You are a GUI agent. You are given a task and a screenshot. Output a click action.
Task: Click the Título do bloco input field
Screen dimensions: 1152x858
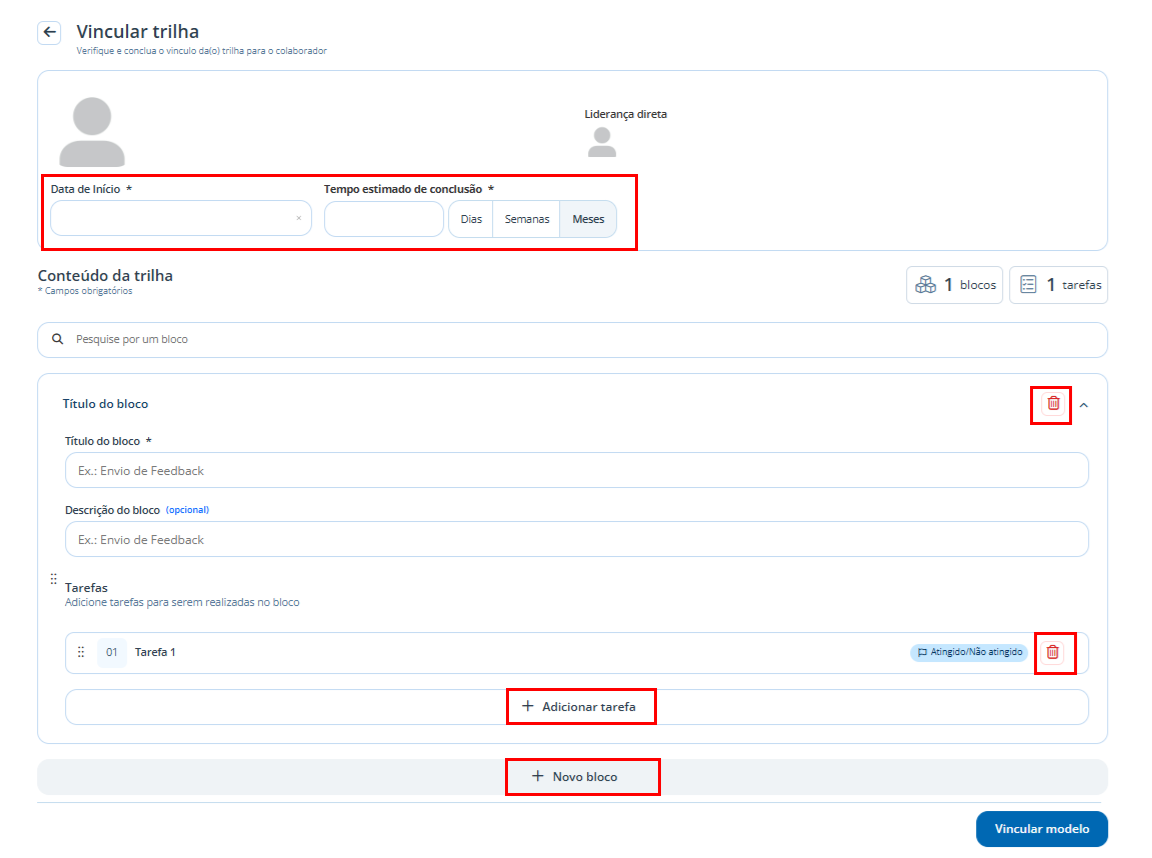pyautogui.click(x=577, y=470)
